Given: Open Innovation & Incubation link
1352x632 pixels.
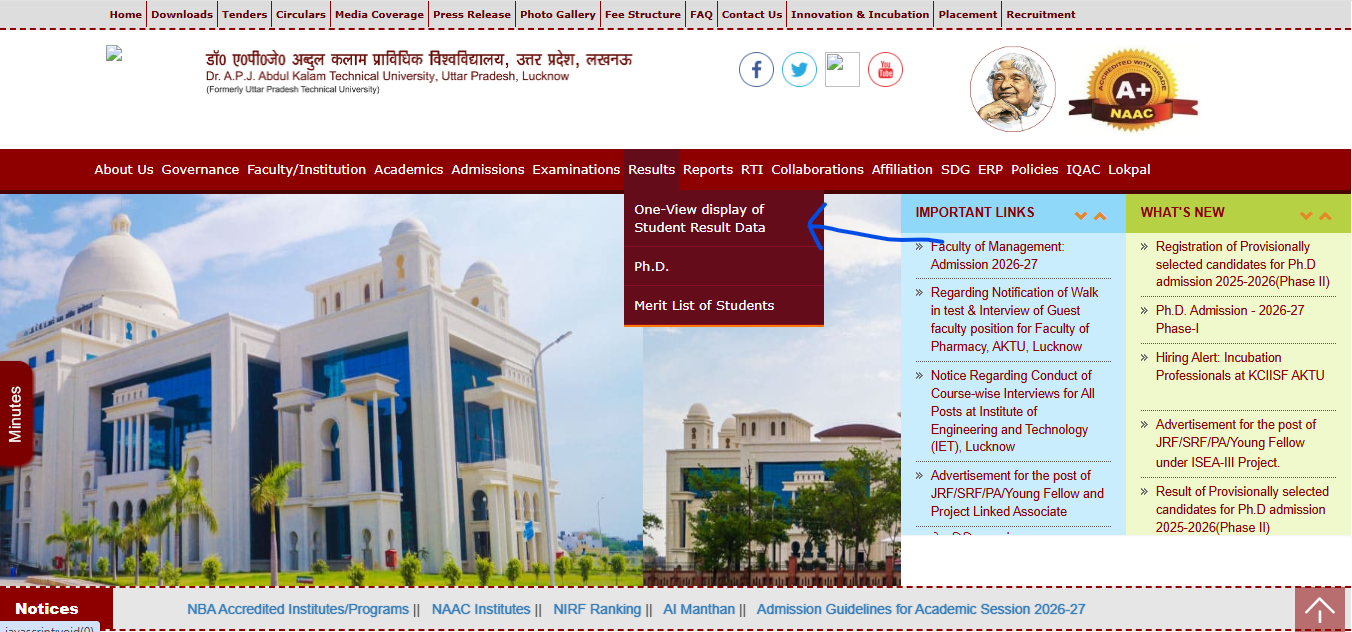Looking at the screenshot, I should (x=860, y=14).
